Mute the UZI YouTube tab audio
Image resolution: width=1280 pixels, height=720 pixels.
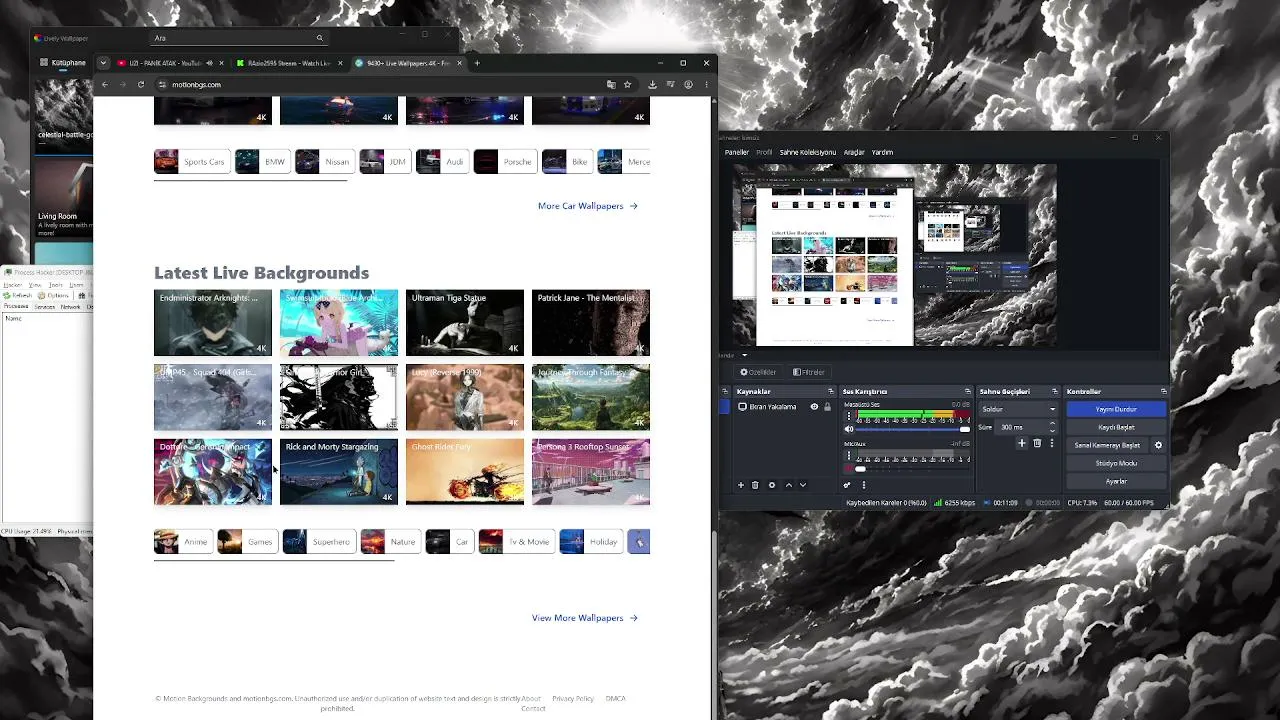pyautogui.click(x=209, y=63)
